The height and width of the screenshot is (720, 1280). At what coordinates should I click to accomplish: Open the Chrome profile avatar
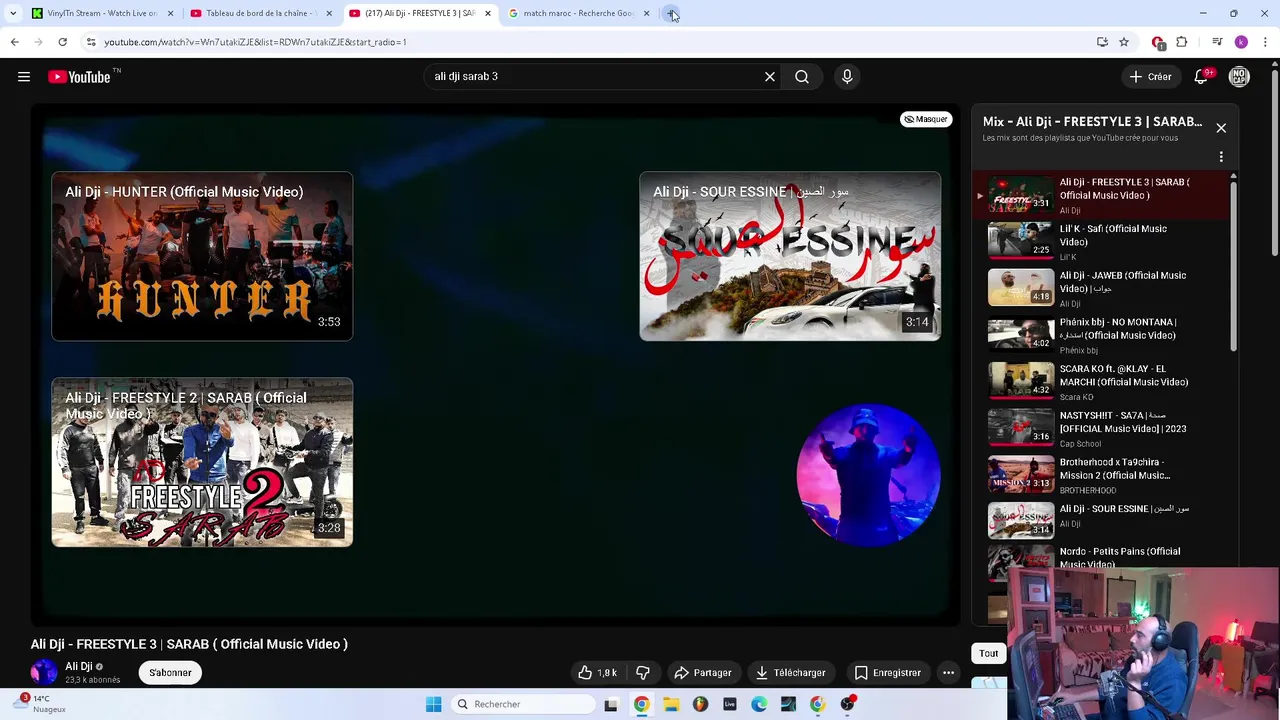(x=1241, y=42)
